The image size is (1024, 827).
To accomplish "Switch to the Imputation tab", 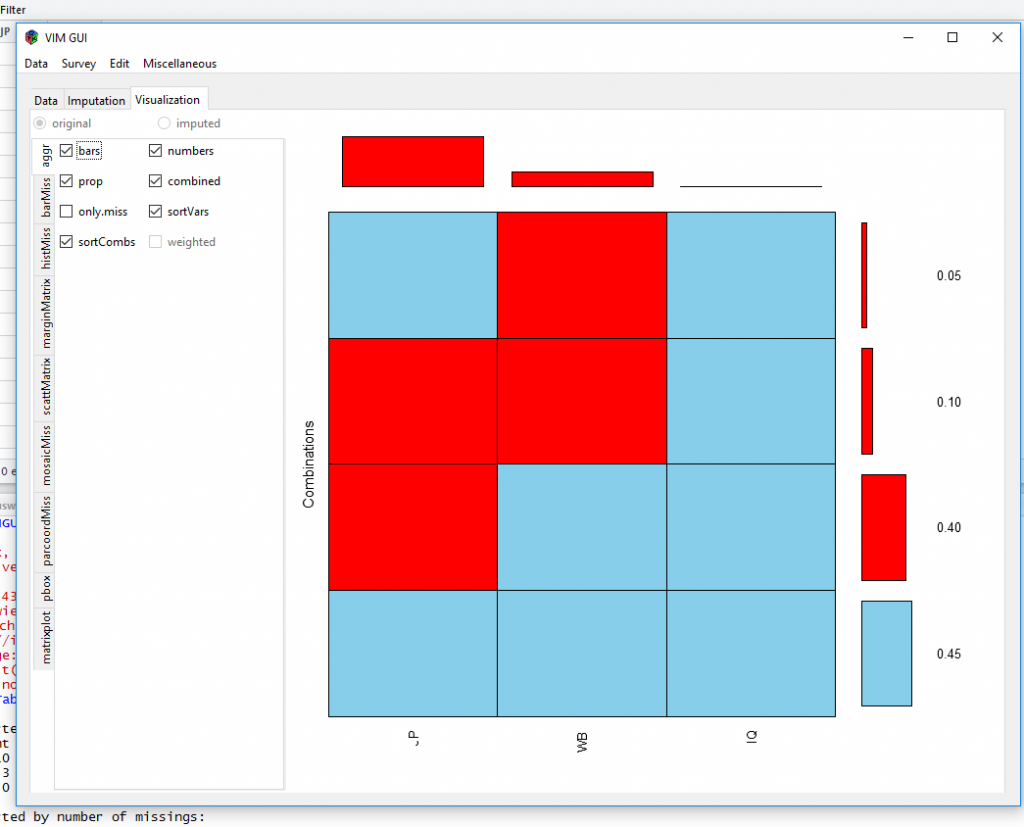I will point(96,101).
